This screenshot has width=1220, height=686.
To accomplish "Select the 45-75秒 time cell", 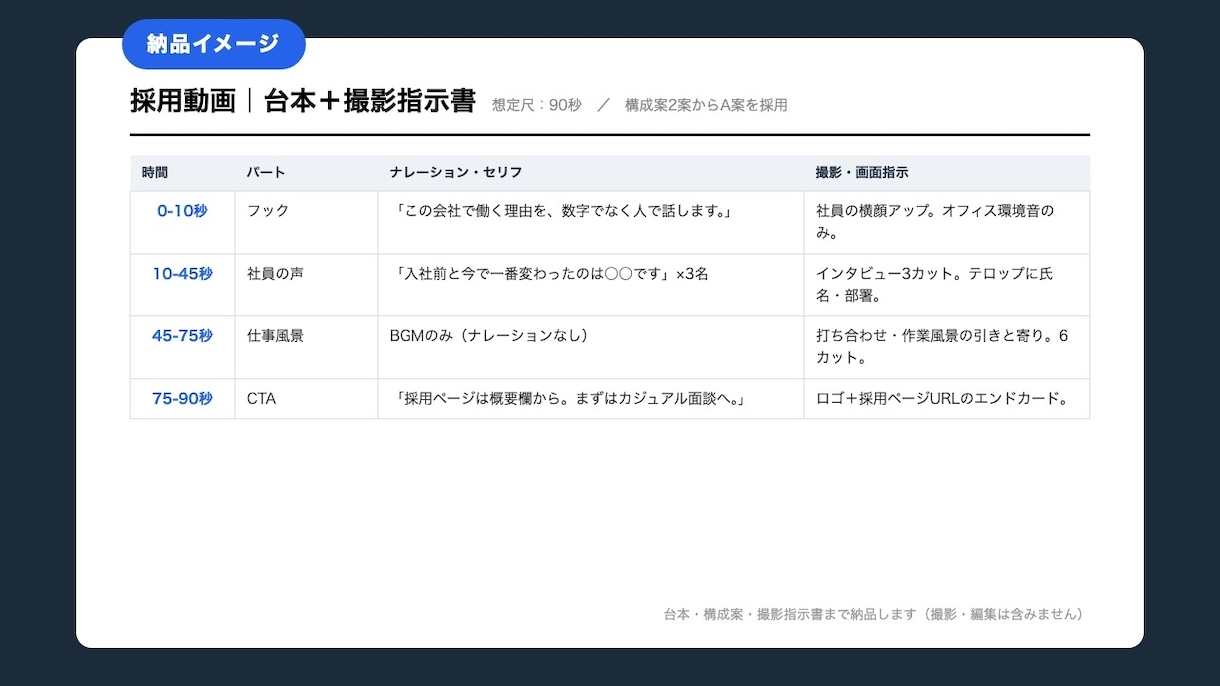I will (x=182, y=347).
